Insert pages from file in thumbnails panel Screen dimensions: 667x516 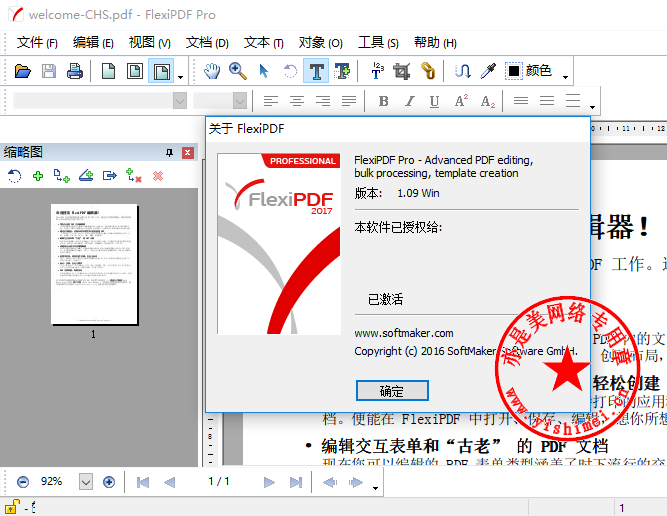62,176
